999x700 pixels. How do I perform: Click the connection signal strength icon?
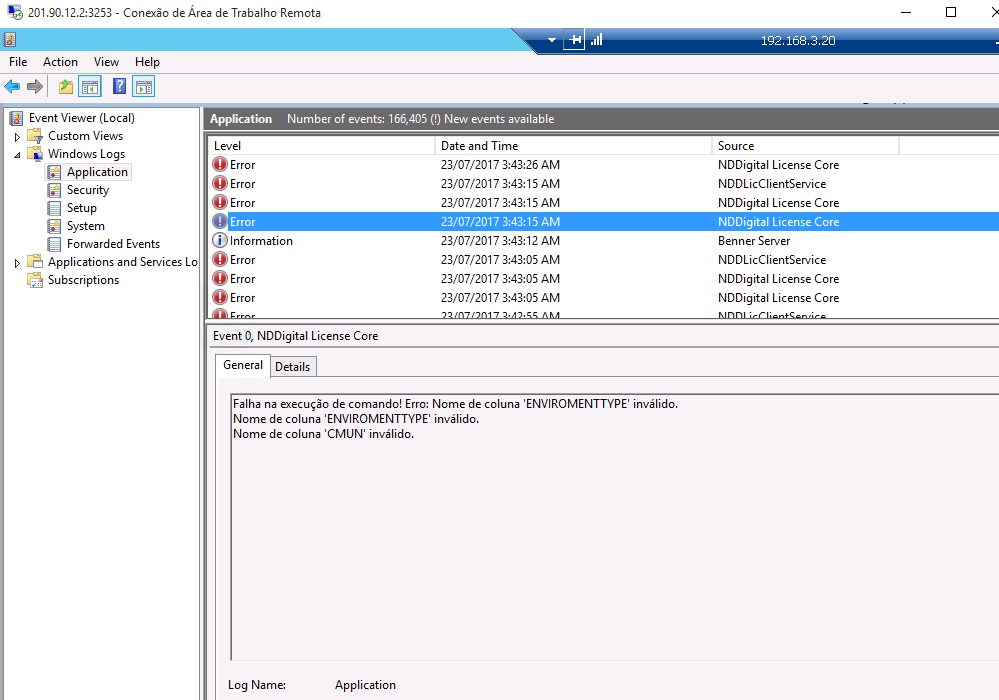(596, 40)
